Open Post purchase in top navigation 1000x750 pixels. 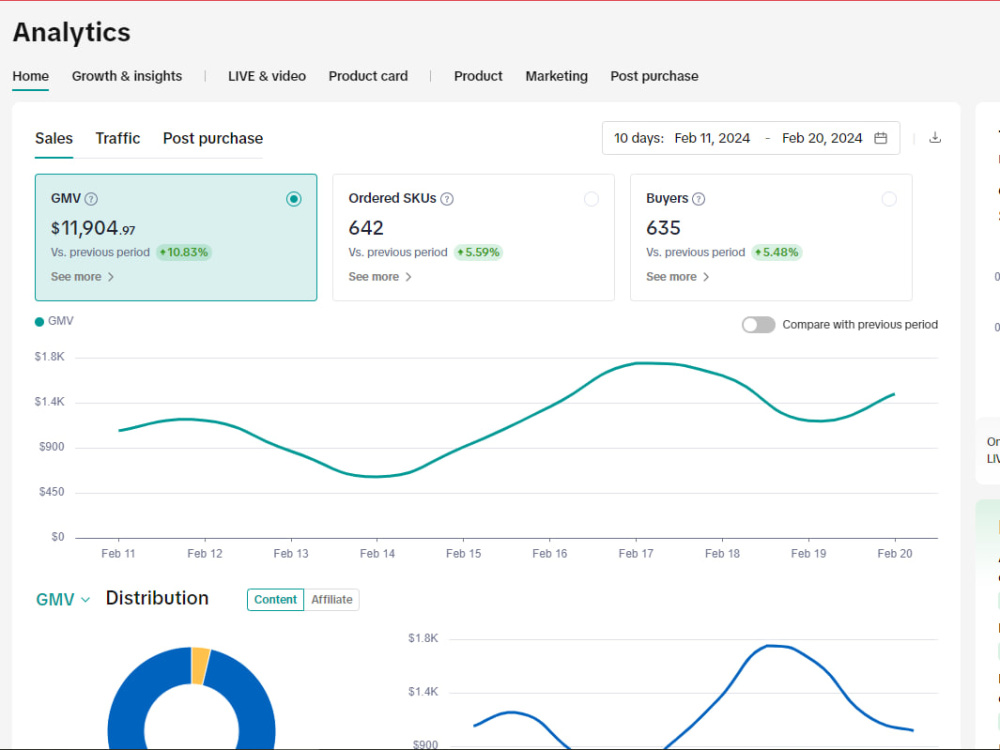pyautogui.click(x=654, y=76)
